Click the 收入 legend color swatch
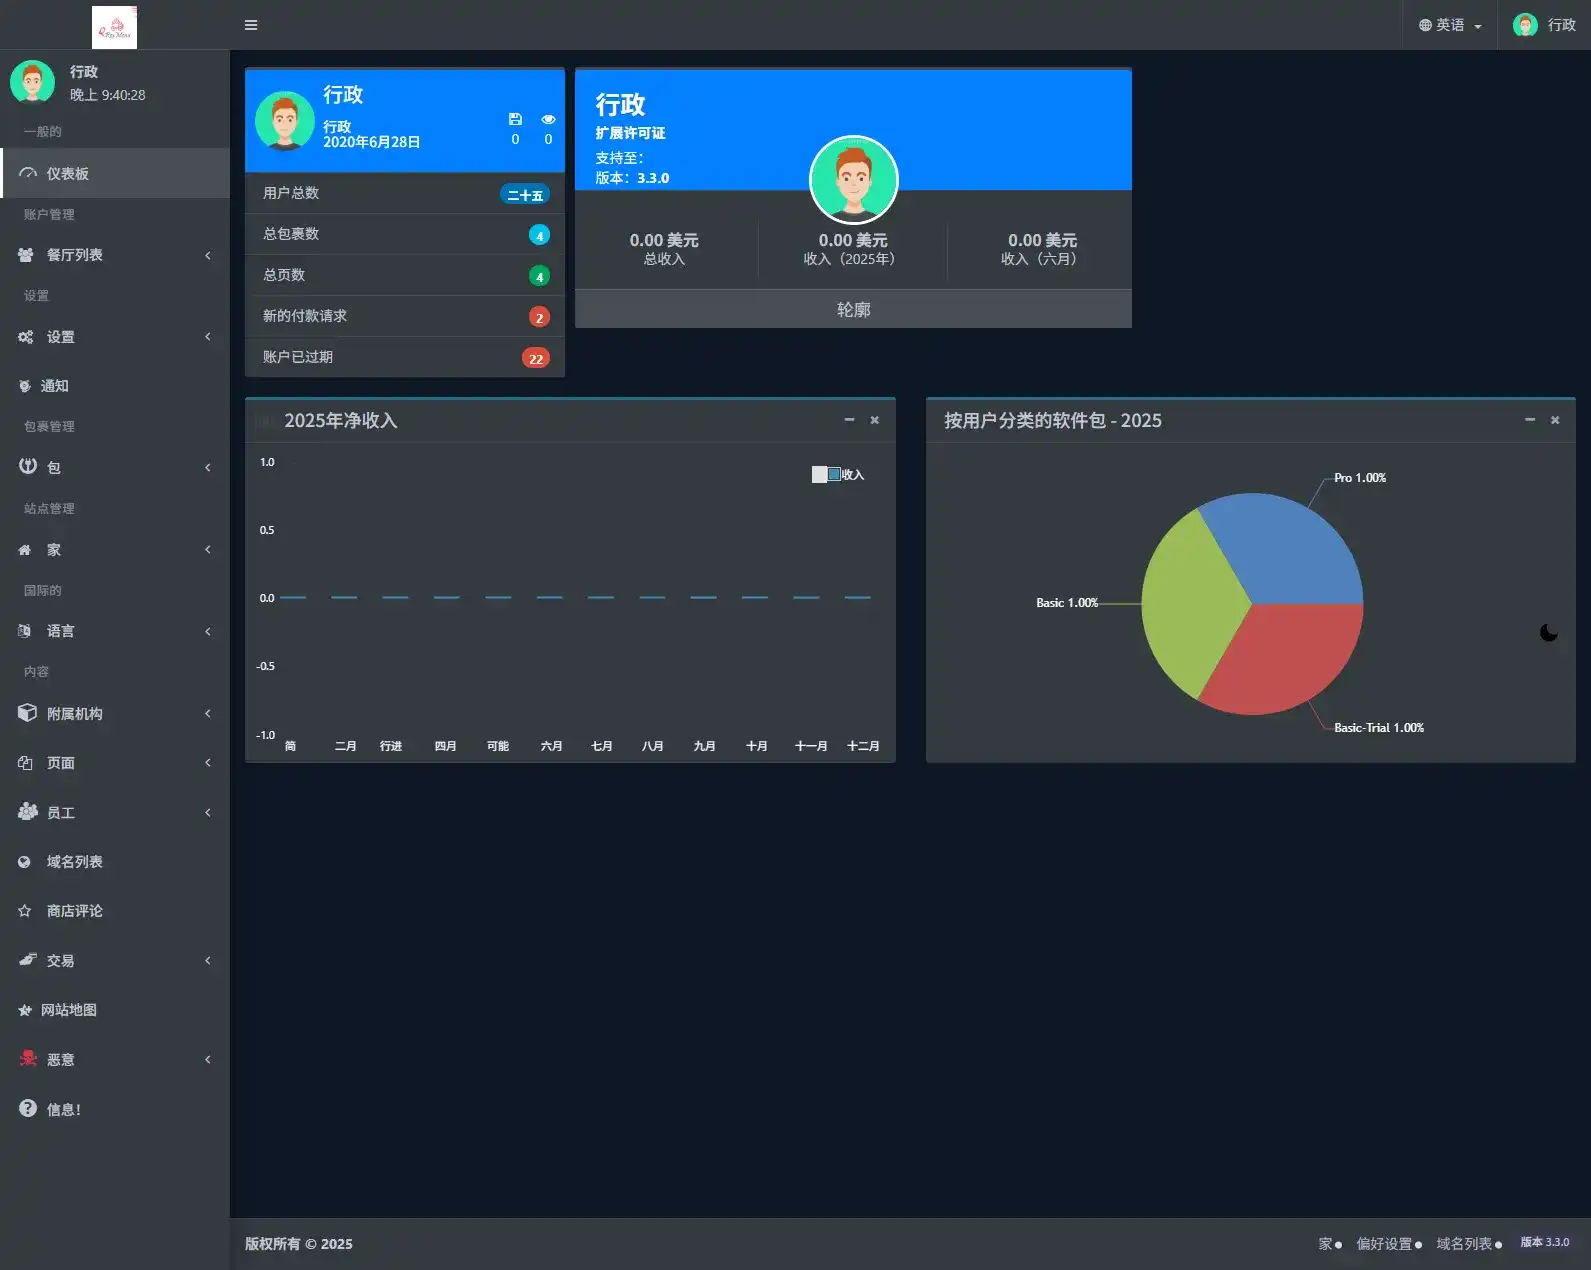 (x=827, y=474)
